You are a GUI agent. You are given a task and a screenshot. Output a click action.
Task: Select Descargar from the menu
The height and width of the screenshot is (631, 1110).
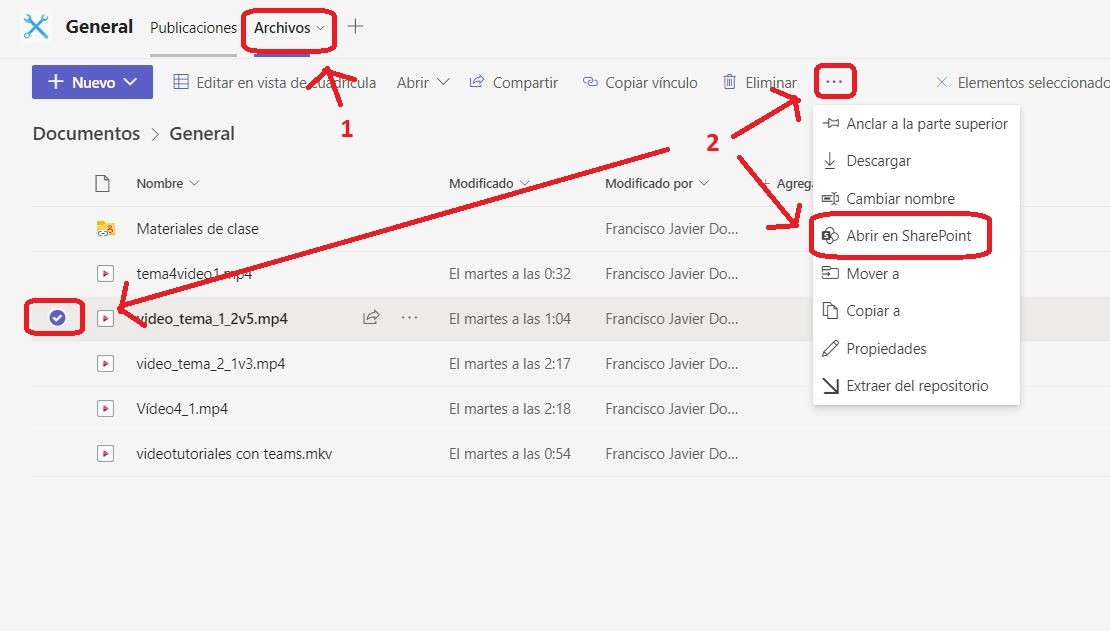916,161
